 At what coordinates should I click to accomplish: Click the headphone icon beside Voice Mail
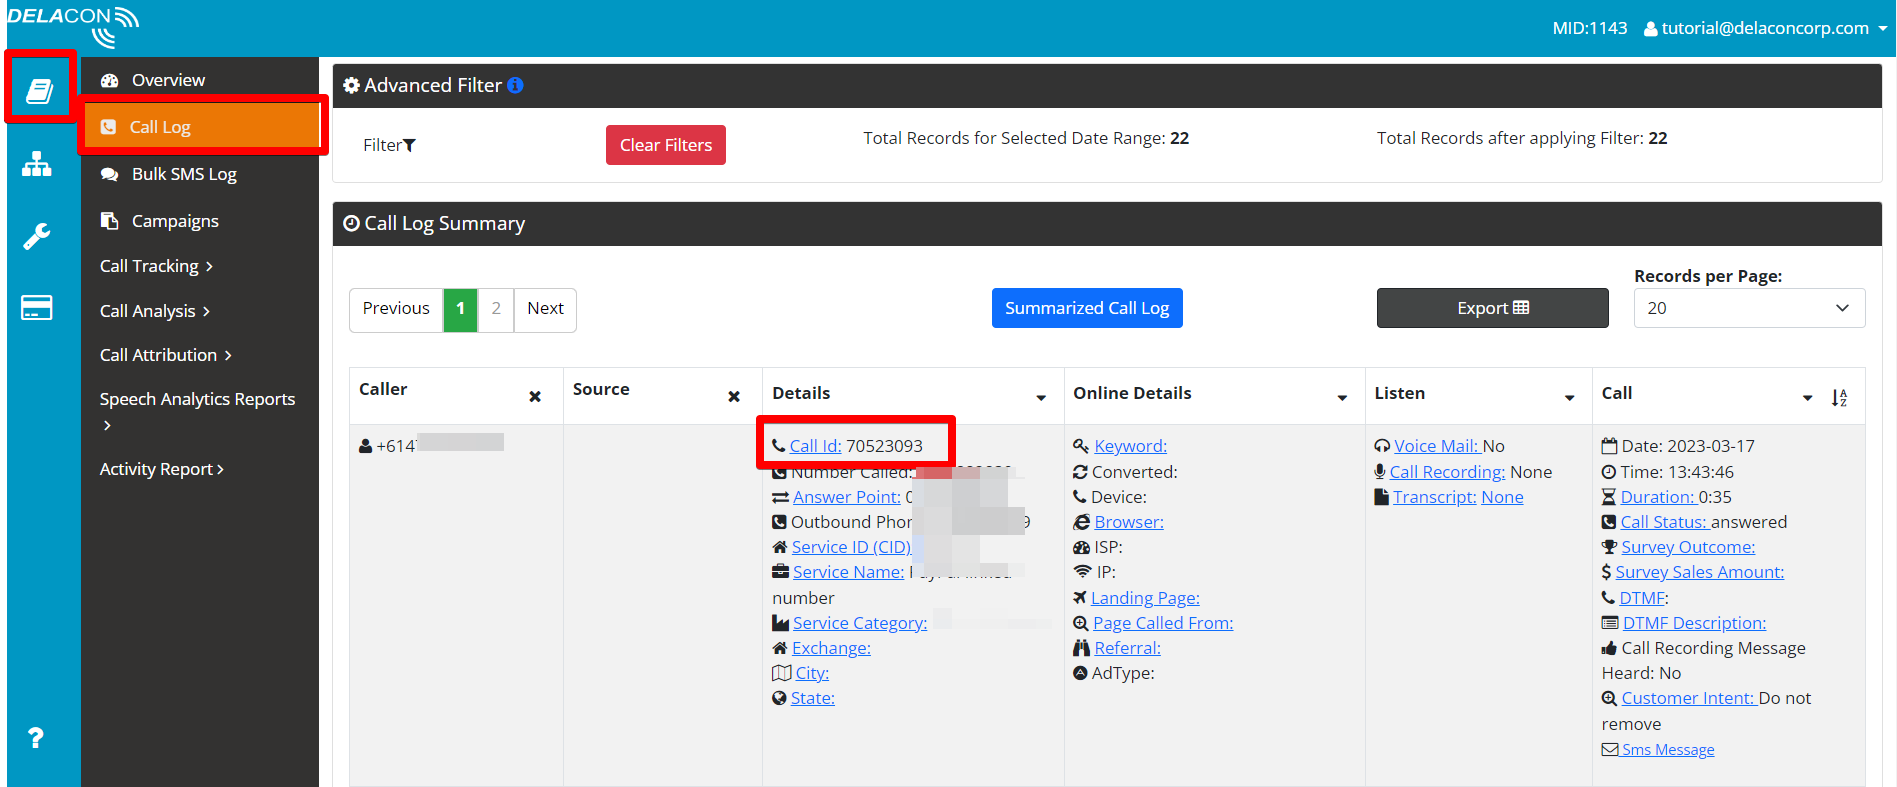point(1382,446)
